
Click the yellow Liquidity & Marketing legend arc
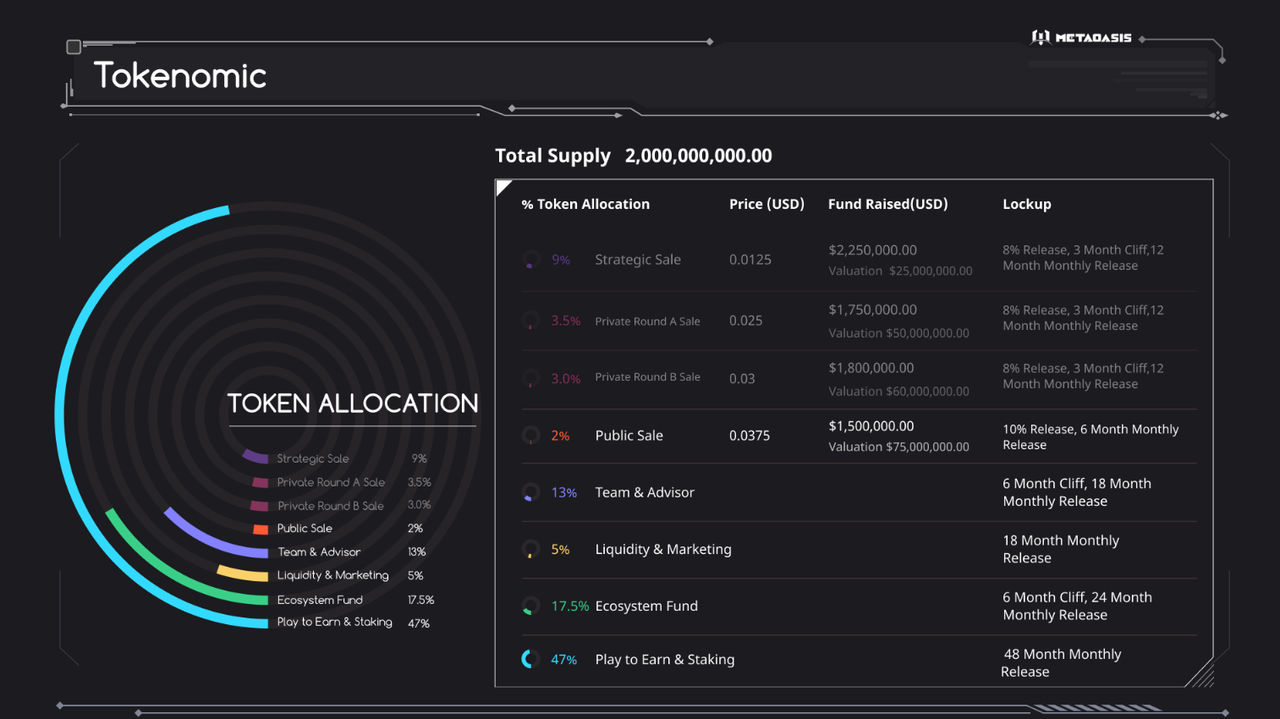pos(242,573)
